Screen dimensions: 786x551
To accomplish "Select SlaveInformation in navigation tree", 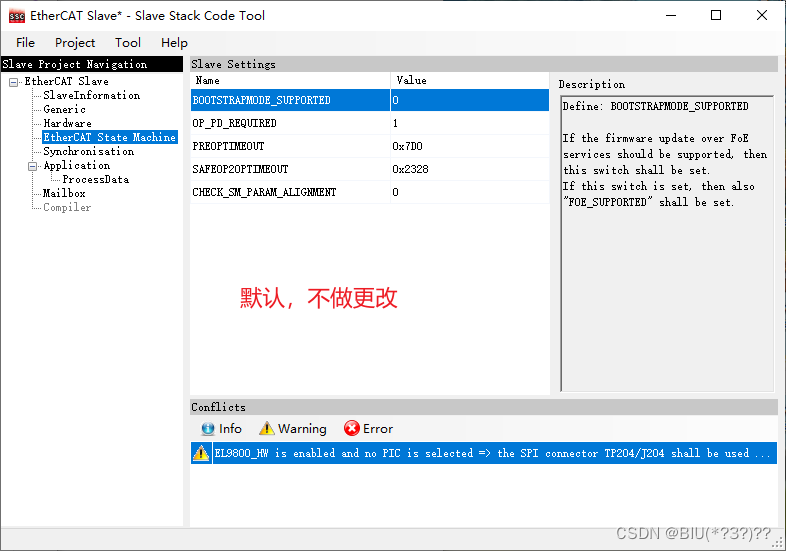I will (91, 95).
